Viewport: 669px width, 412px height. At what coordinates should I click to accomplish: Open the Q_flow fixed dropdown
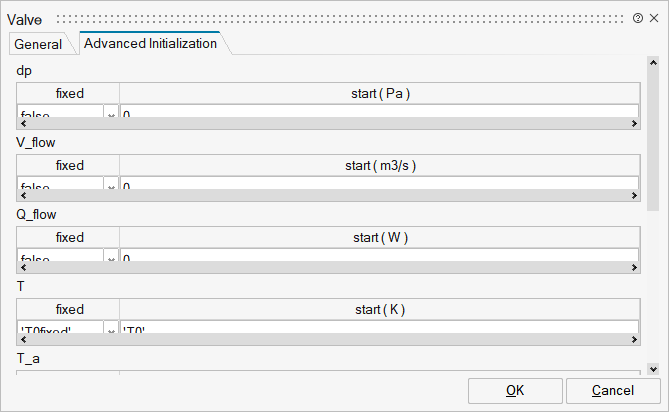pyautogui.click(x=111, y=256)
